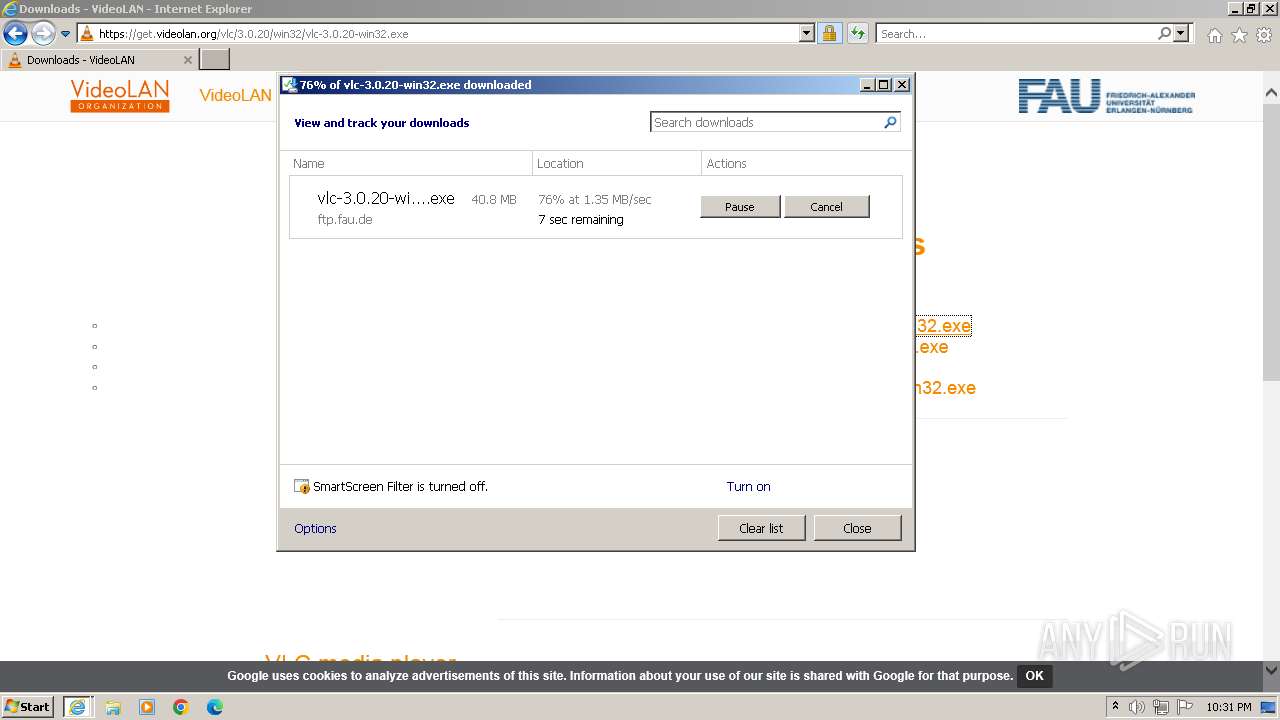Click the magnifier icon in Search downloads

coord(890,122)
